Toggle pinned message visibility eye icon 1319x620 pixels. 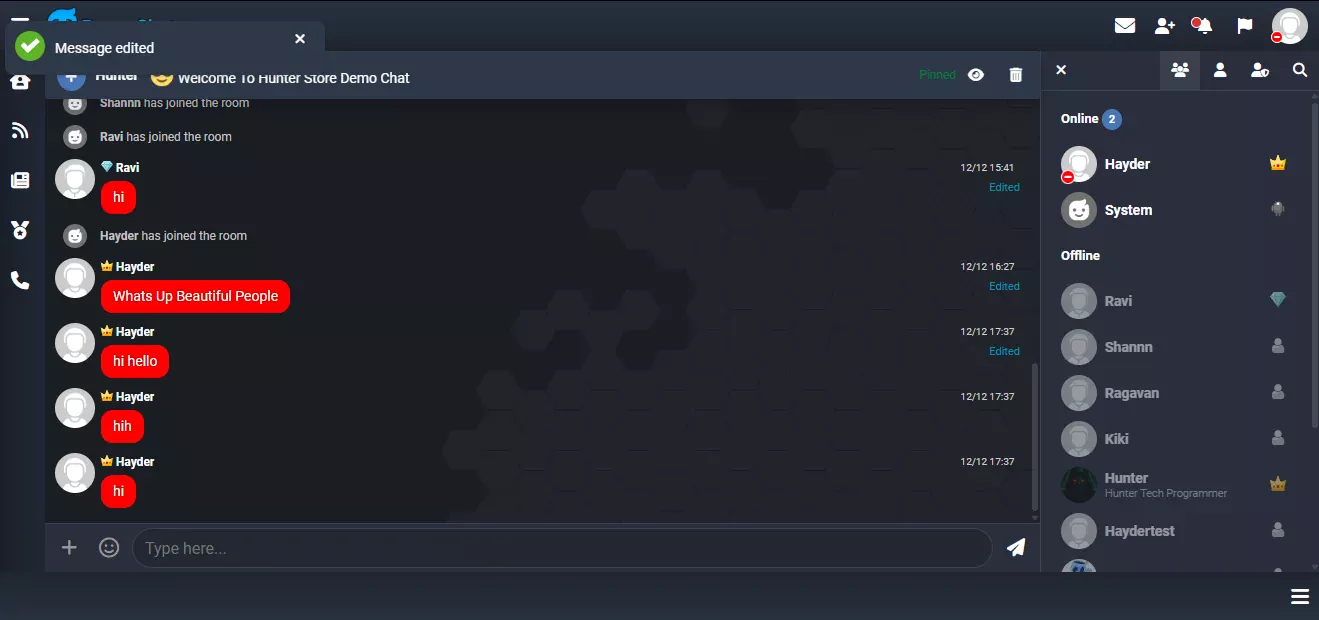click(x=976, y=75)
